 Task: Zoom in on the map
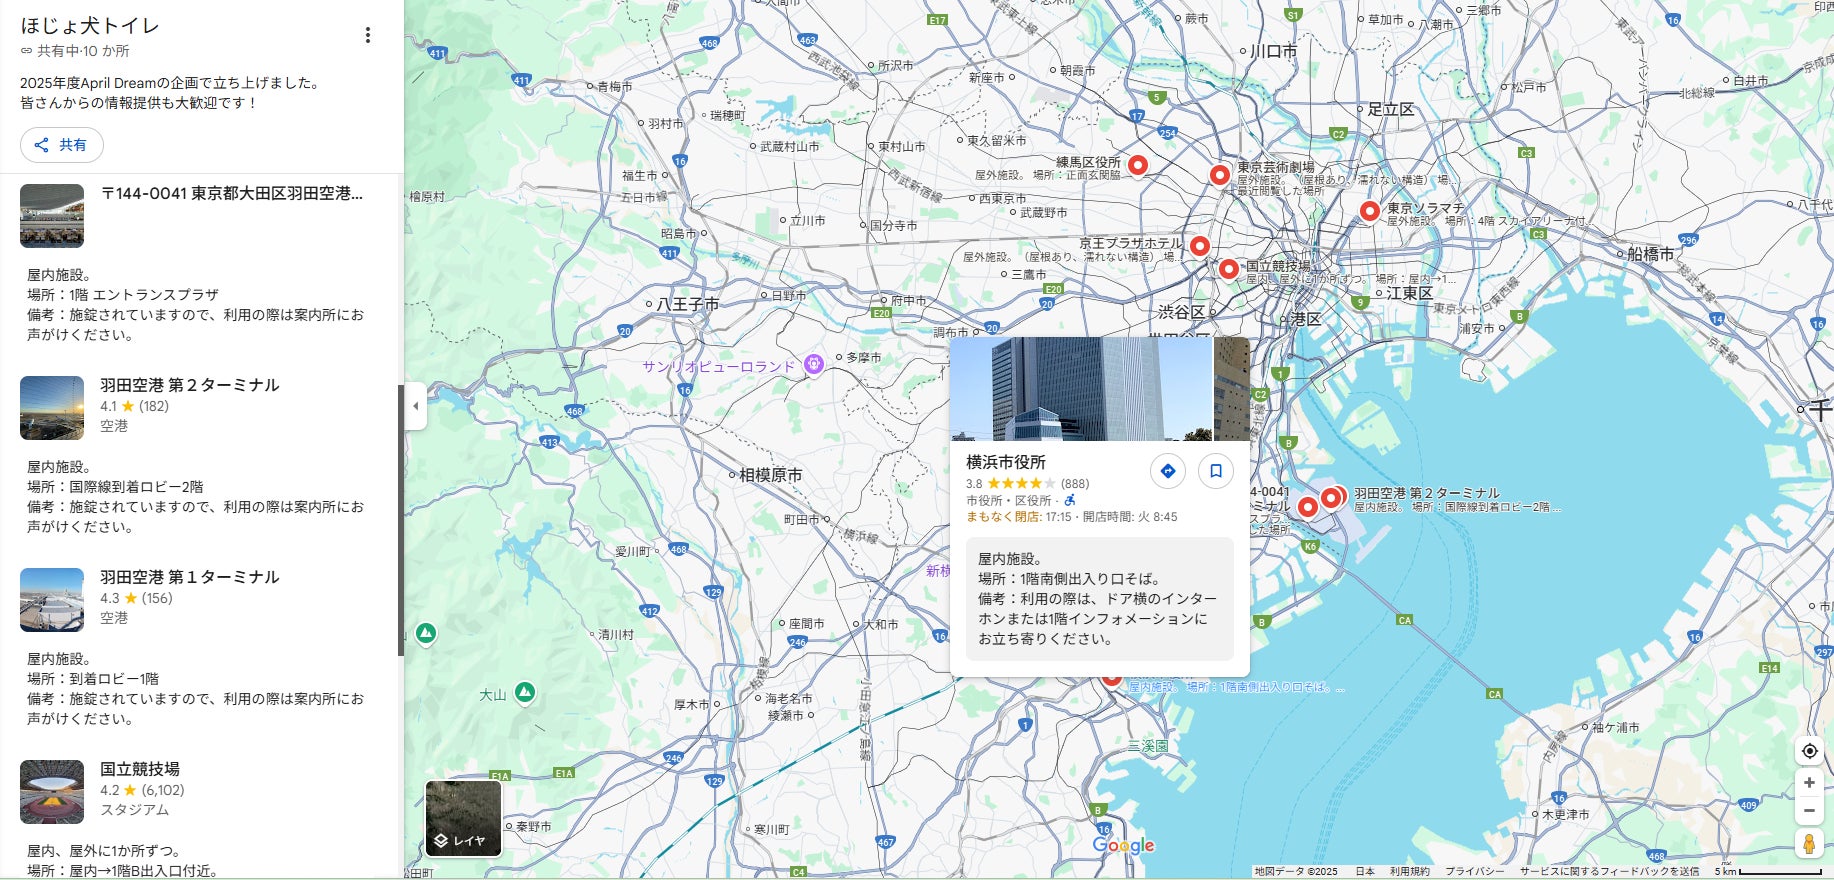pyautogui.click(x=1809, y=783)
